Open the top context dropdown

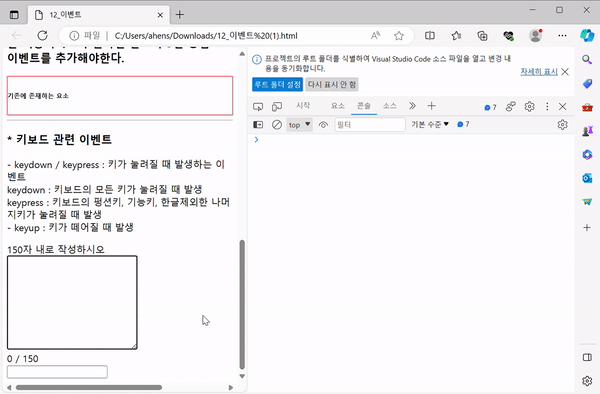pyautogui.click(x=299, y=125)
